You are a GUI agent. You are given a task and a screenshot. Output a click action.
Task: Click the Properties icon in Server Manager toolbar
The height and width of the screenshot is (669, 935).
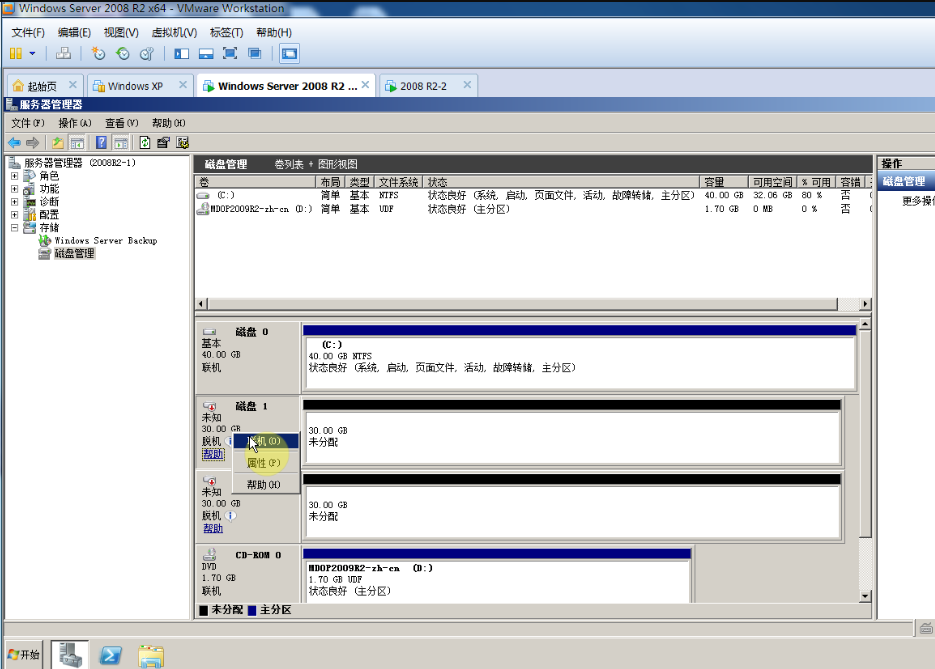163,143
